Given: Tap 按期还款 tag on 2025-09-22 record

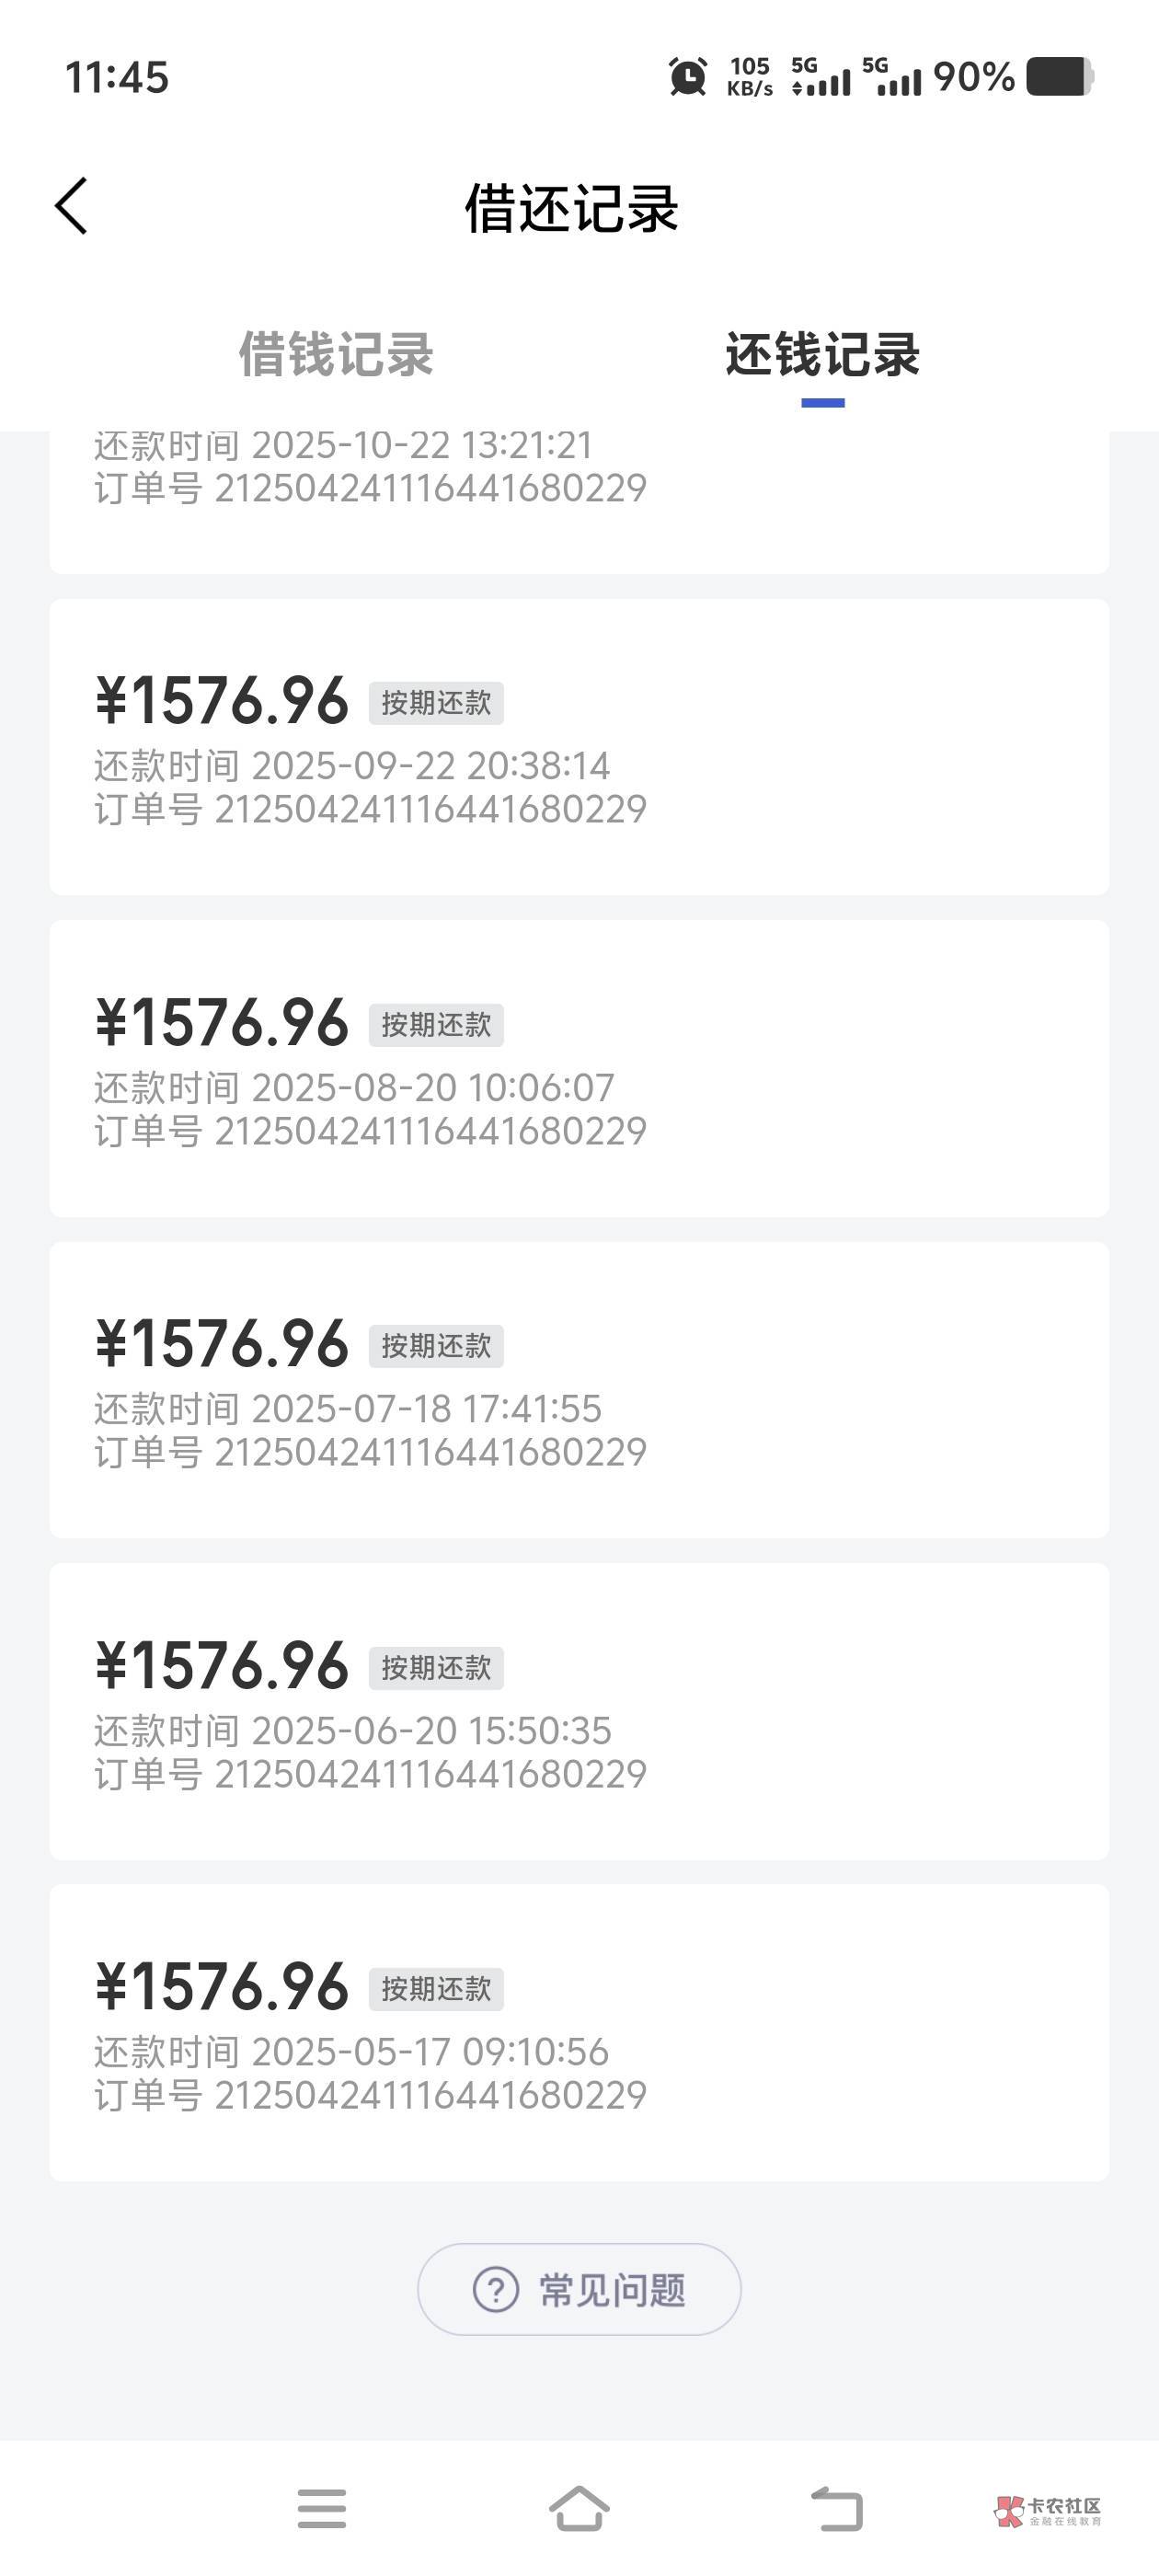Looking at the screenshot, I should [x=436, y=703].
